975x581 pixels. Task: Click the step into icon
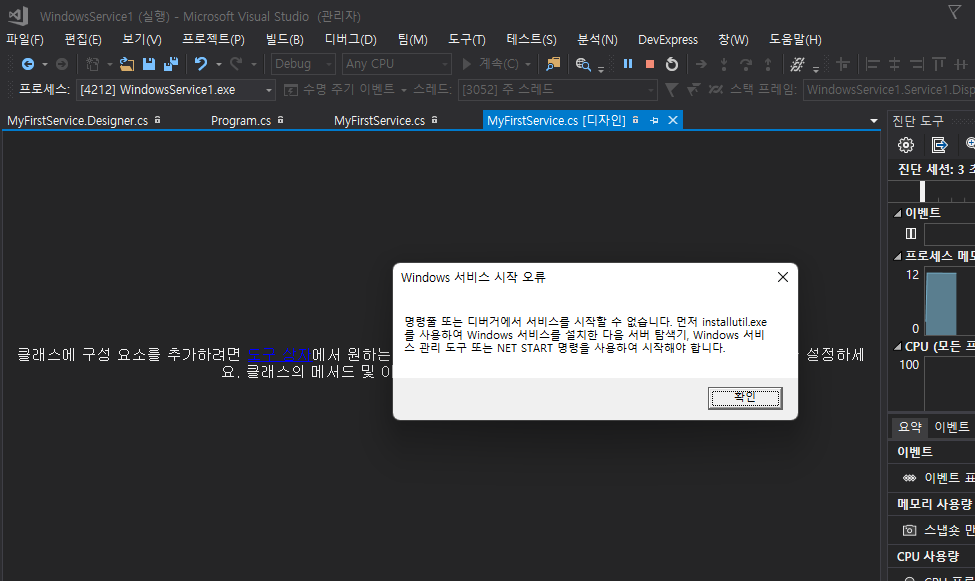724,64
